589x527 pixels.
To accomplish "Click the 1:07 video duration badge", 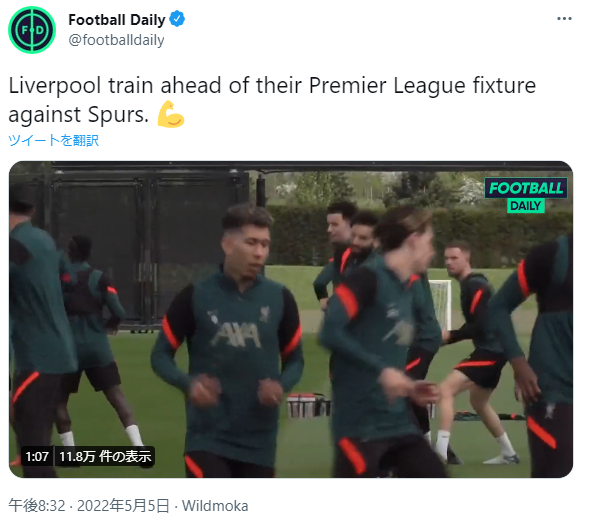I will coord(37,456).
